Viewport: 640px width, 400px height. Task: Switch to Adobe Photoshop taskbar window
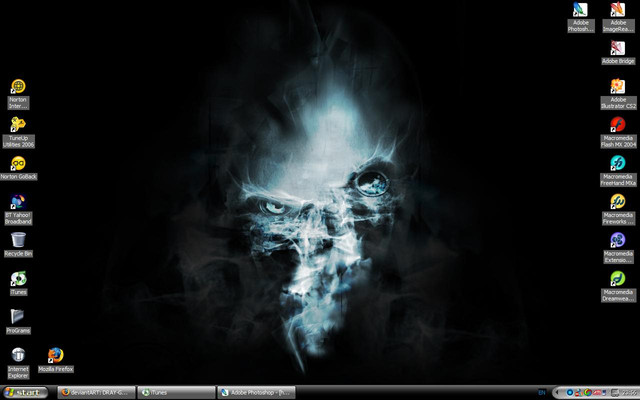[256, 393]
